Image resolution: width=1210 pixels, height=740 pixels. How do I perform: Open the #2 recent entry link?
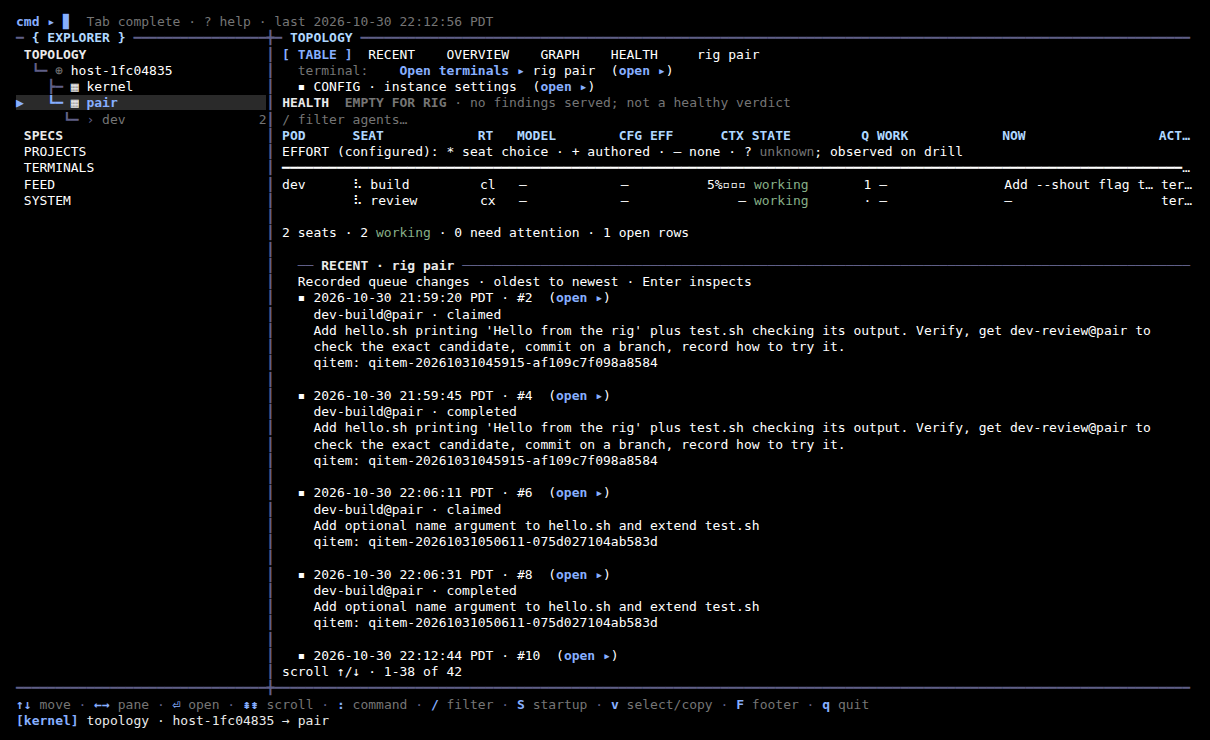click(x=579, y=298)
